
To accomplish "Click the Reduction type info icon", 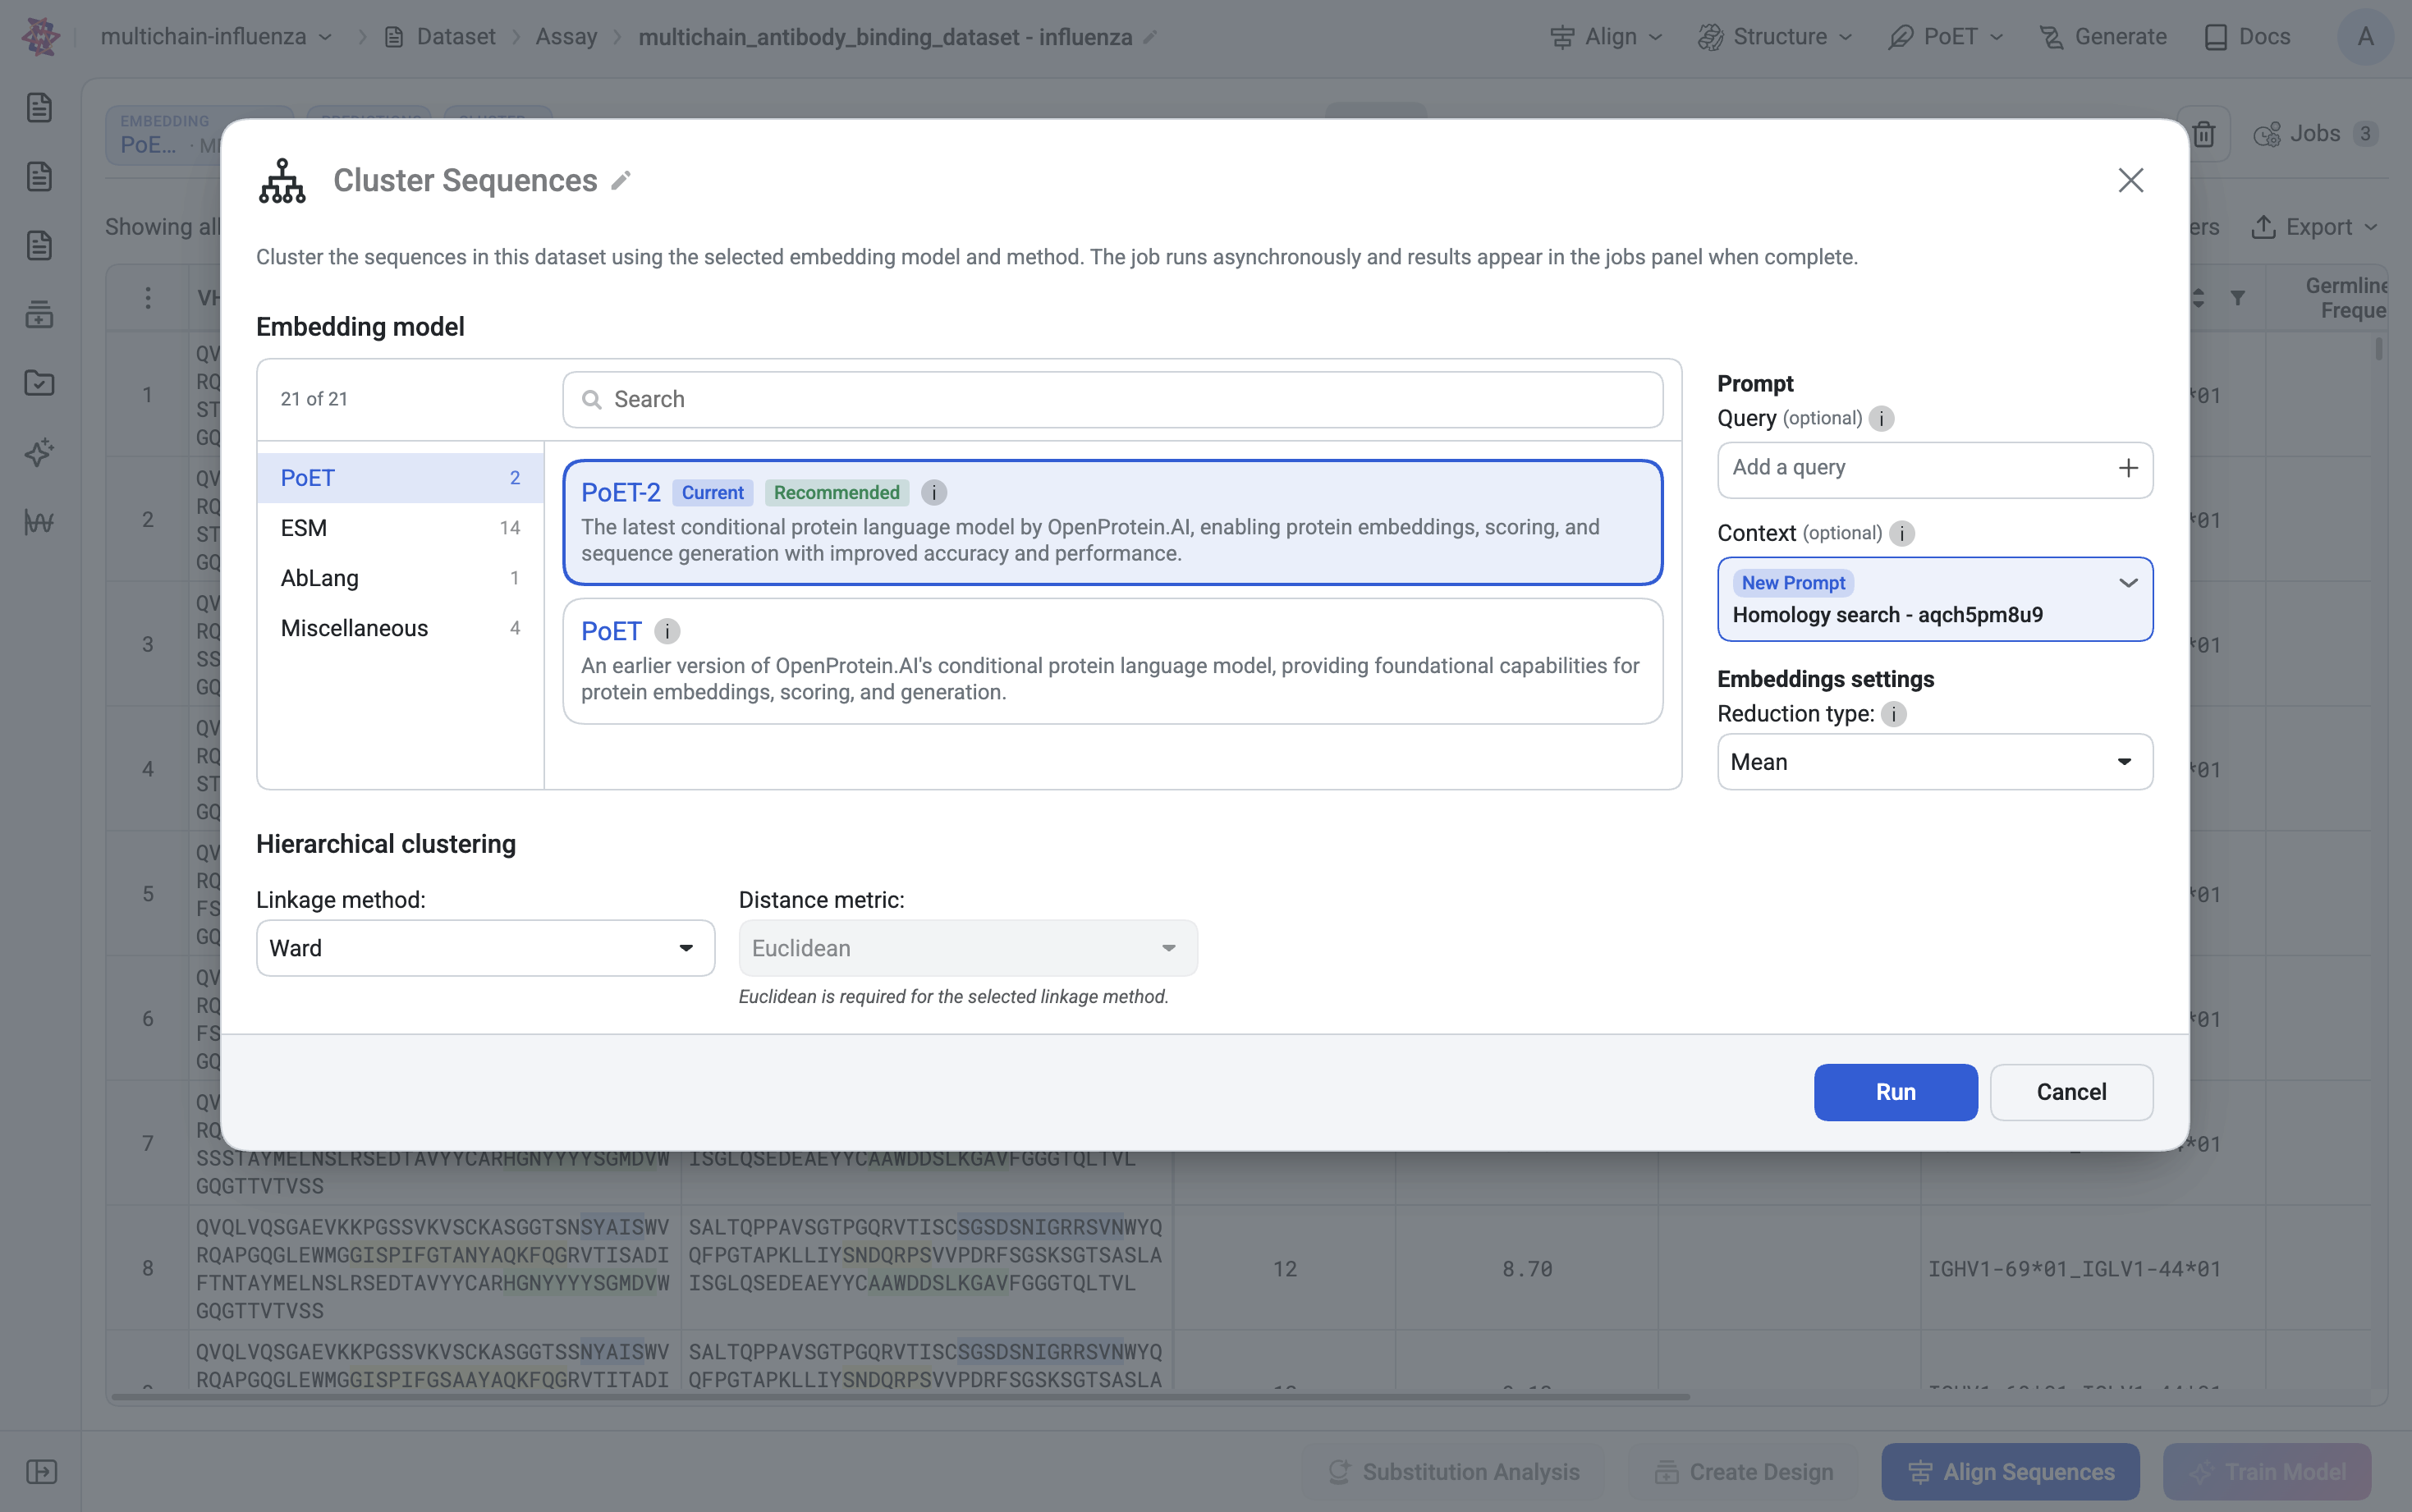I will pyautogui.click(x=1894, y=714).
